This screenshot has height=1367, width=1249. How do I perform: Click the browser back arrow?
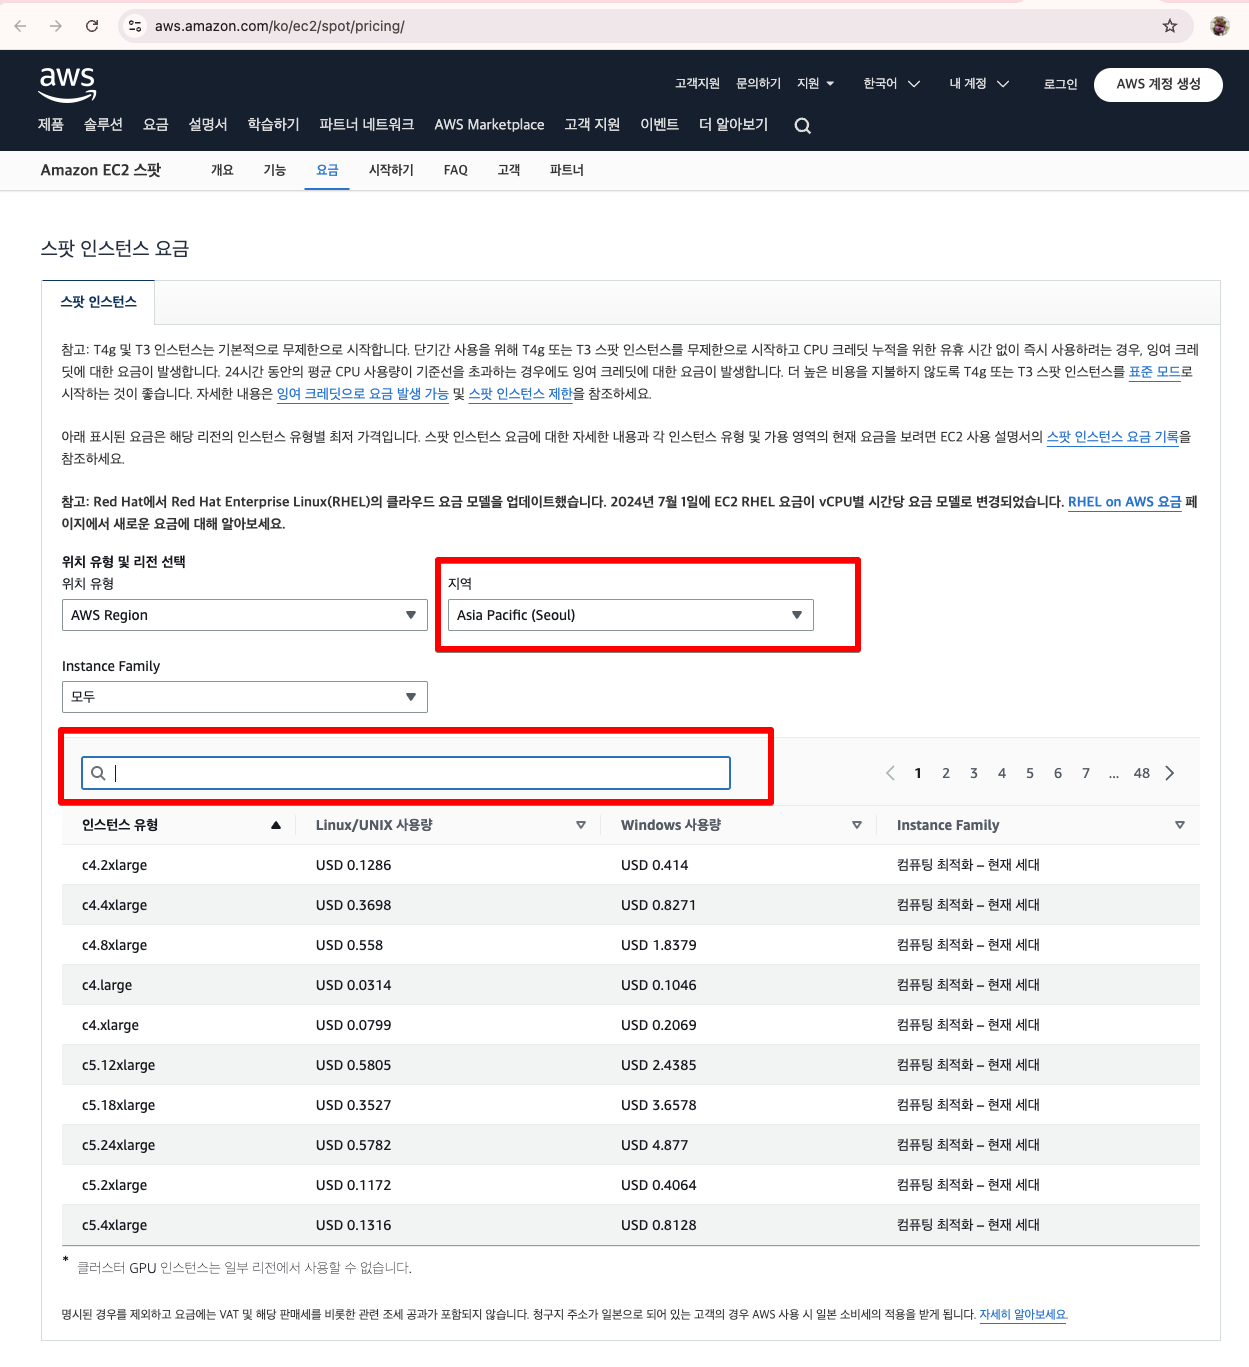coord(20,26)
